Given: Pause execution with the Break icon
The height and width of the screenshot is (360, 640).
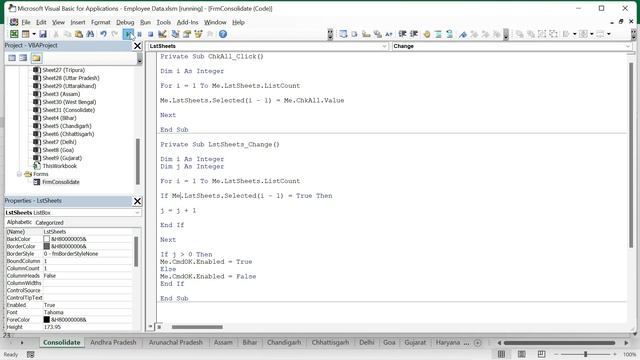Looking at the screenshot, I should [x=140, y=34].
